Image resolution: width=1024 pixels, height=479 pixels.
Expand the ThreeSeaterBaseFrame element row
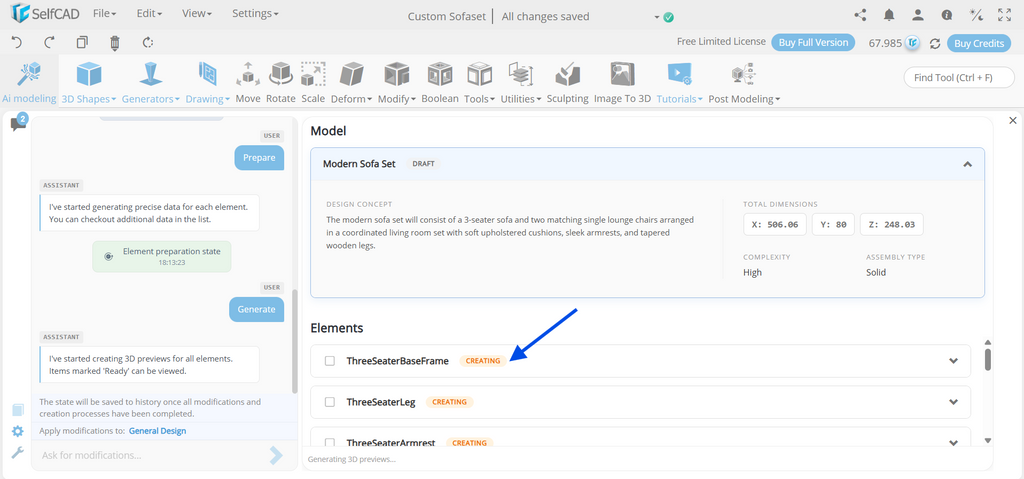(x=953, y=361)
